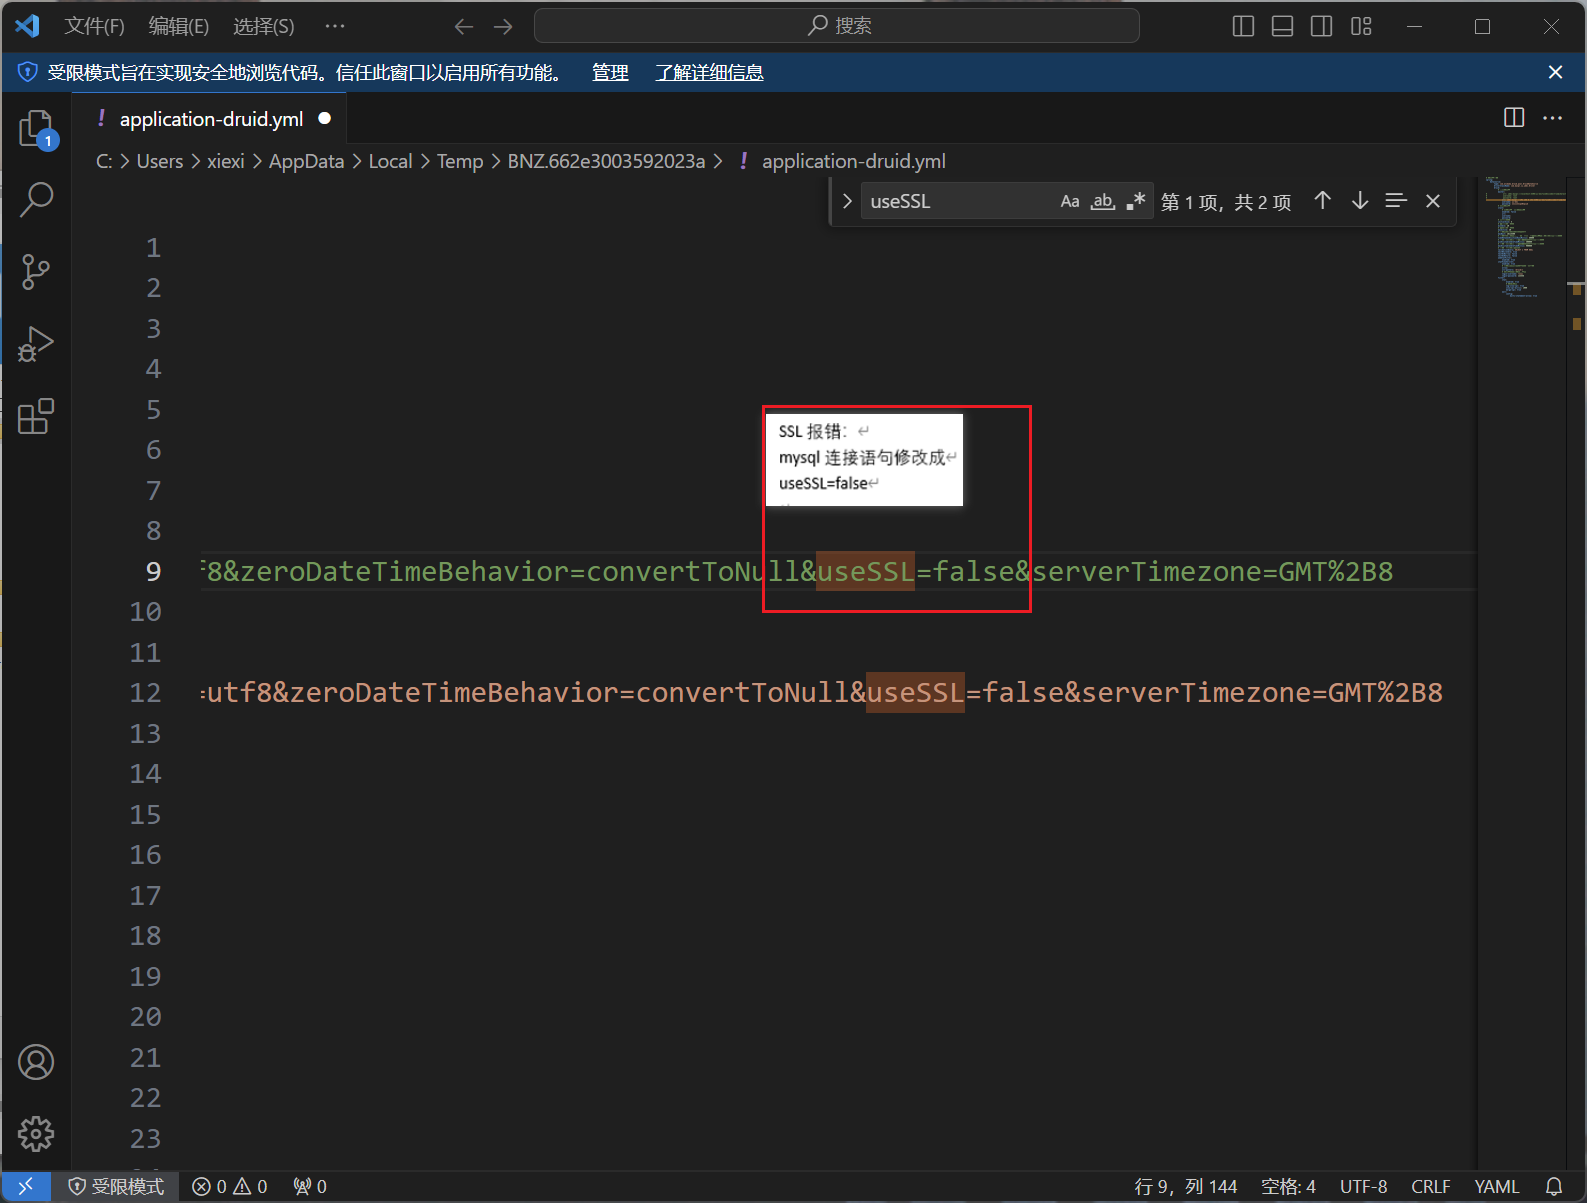Click the 第 1 项, 共 2 项 match count text
Image resolution: width=1587 pixels, height=1203 pixels.
(1226, 202)
